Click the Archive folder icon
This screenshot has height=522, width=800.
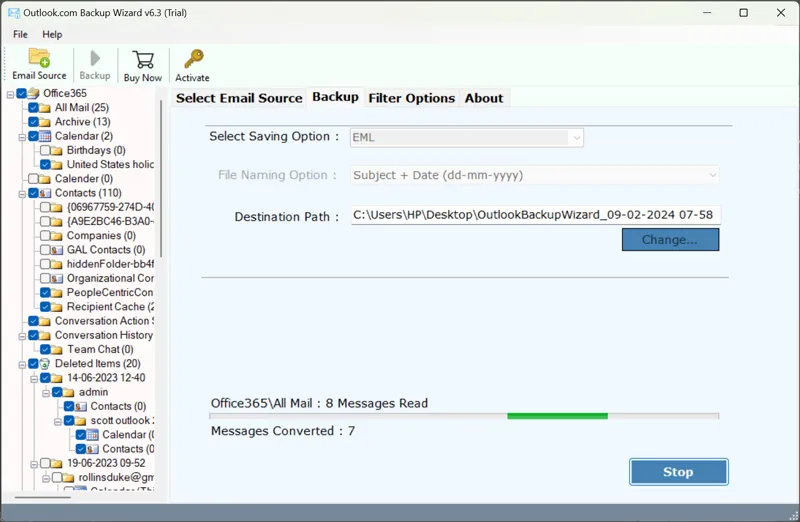(x=45, y=122)
